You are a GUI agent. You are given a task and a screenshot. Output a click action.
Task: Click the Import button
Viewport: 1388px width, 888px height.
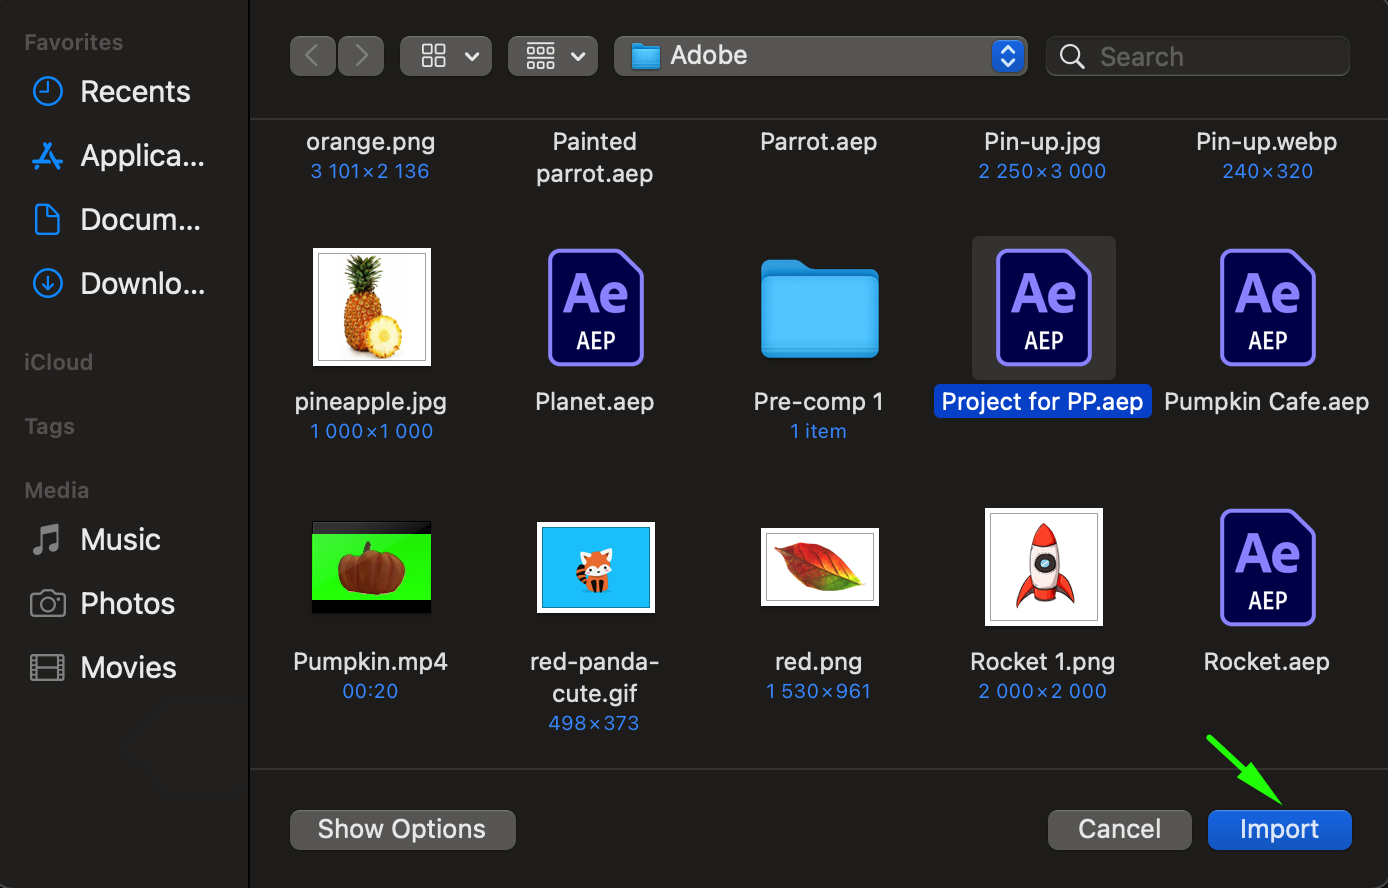pos(1279,829)
